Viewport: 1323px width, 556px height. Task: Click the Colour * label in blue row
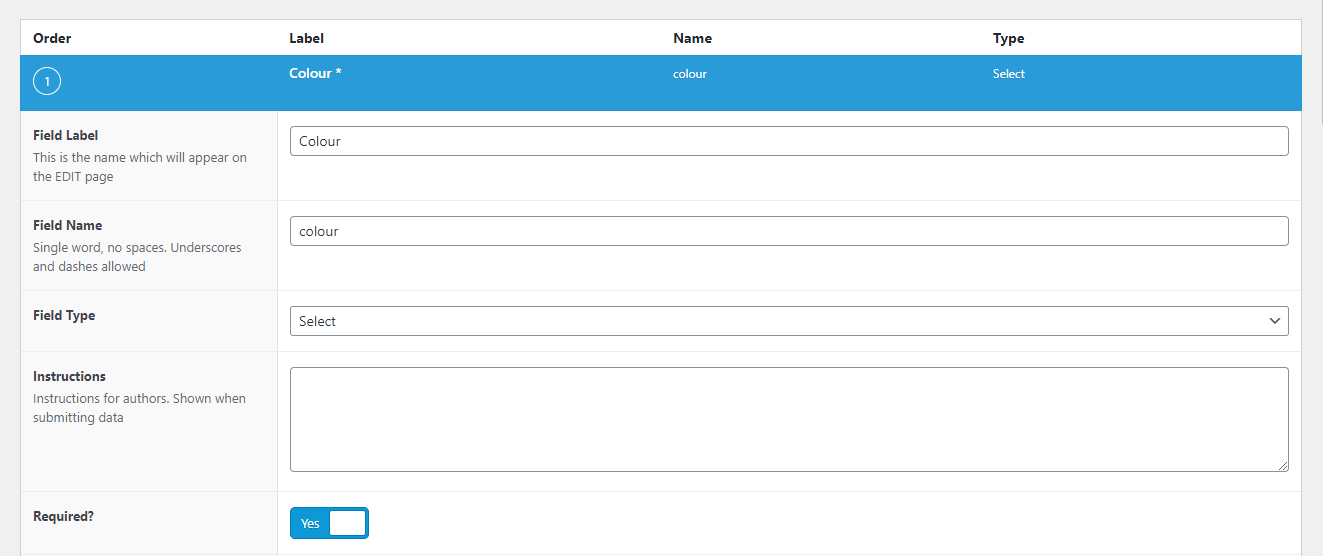pyautogui.click(x=315, y=73)
